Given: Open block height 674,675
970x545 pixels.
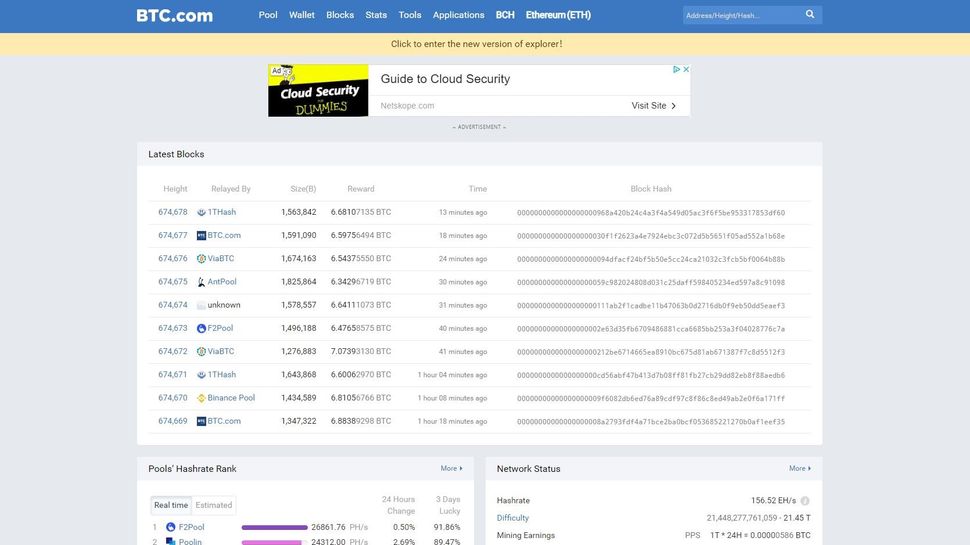Looking at the screenshot, I should [173, 282].
